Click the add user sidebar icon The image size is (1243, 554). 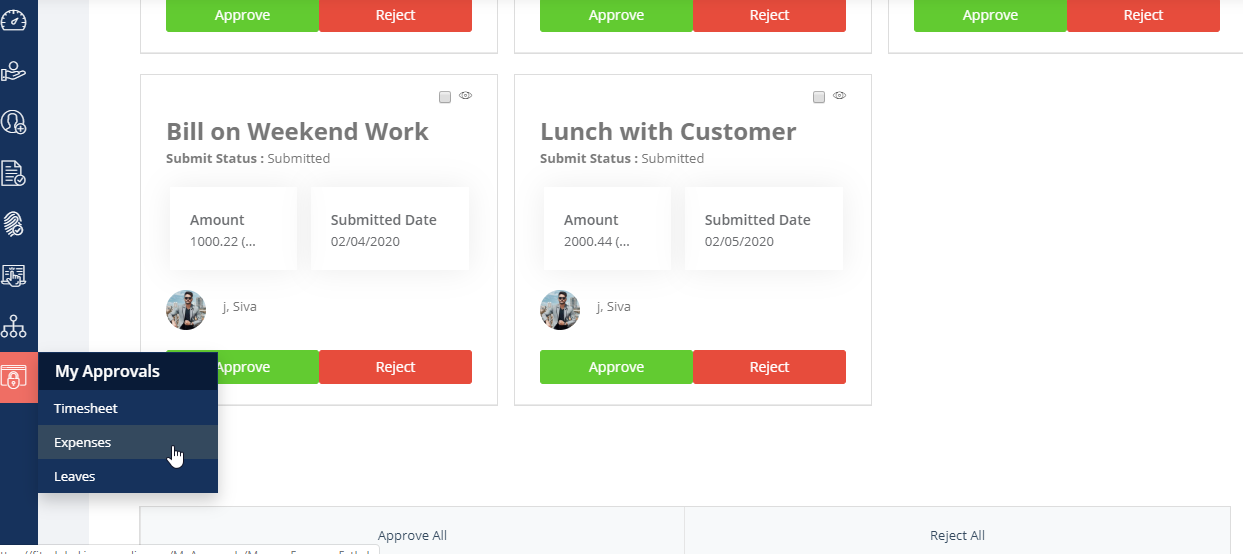pyautogui.click(x=13, y=122)
